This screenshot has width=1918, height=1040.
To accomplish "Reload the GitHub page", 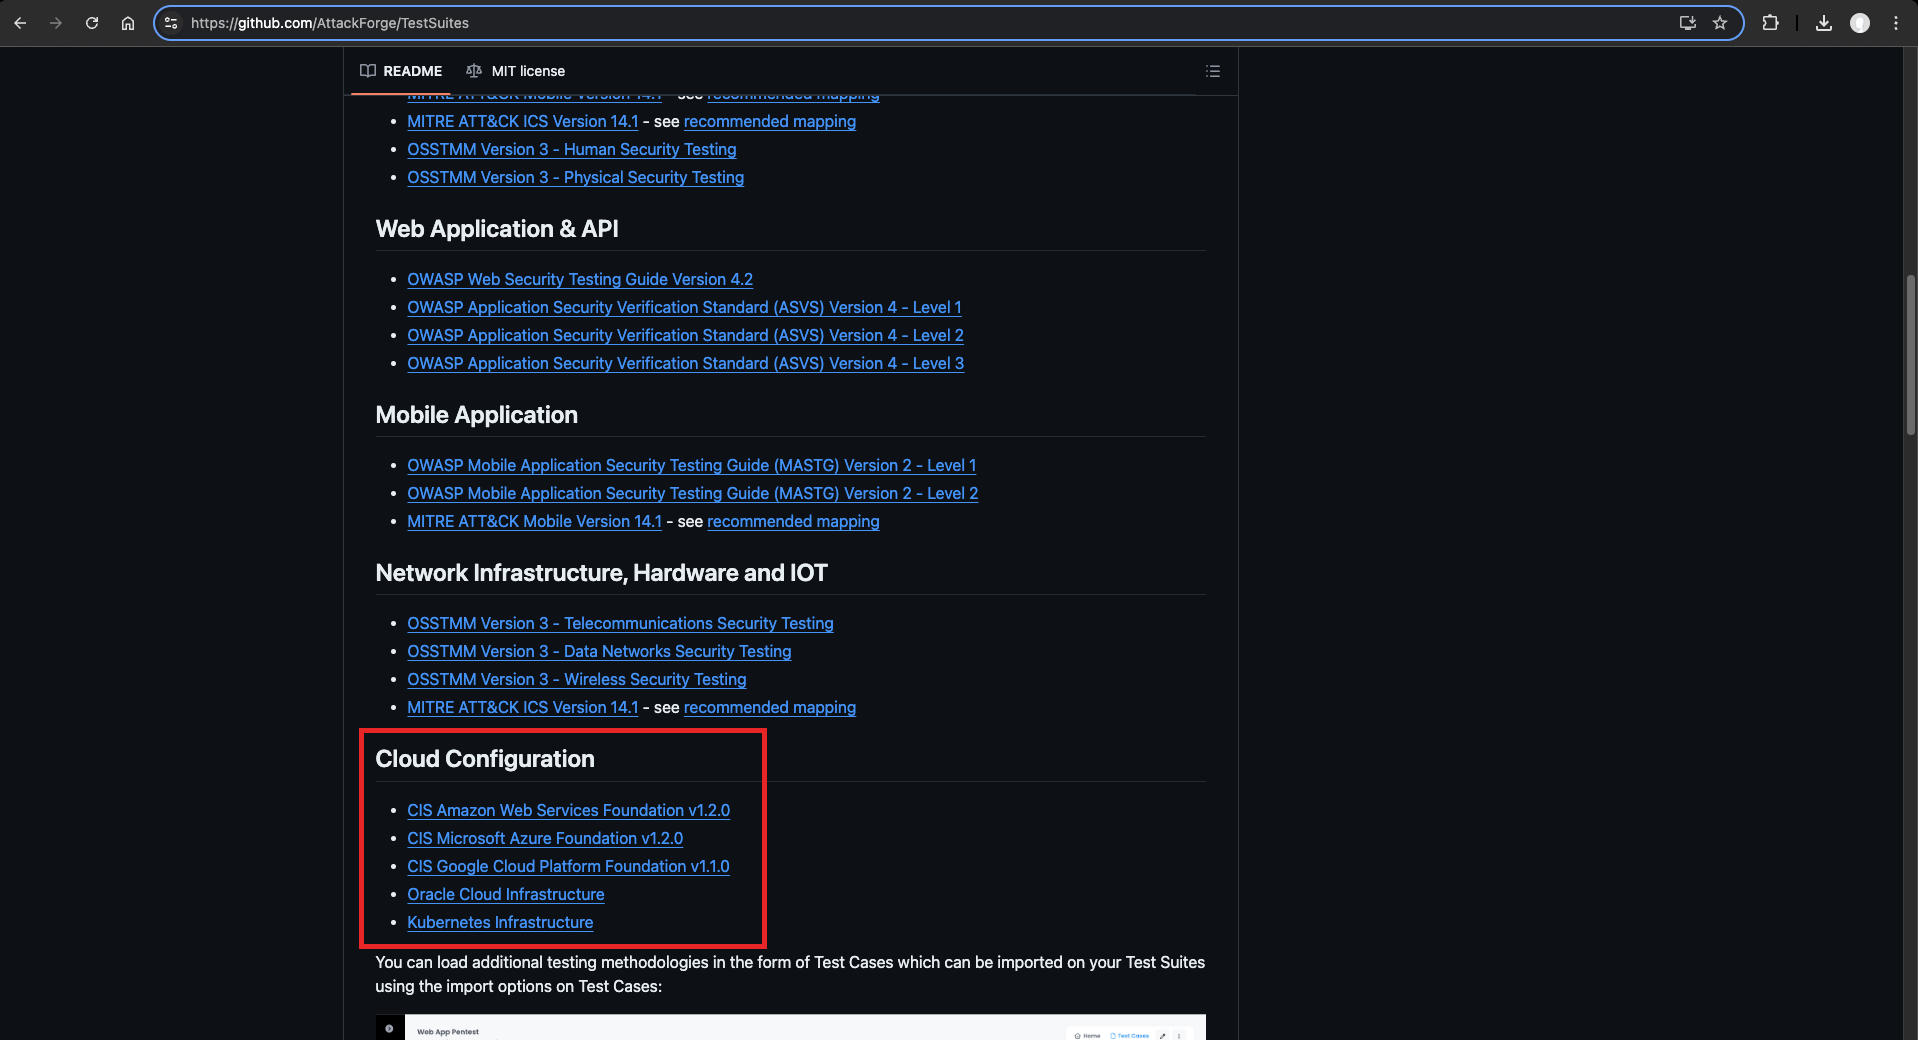I will point(92,23).
